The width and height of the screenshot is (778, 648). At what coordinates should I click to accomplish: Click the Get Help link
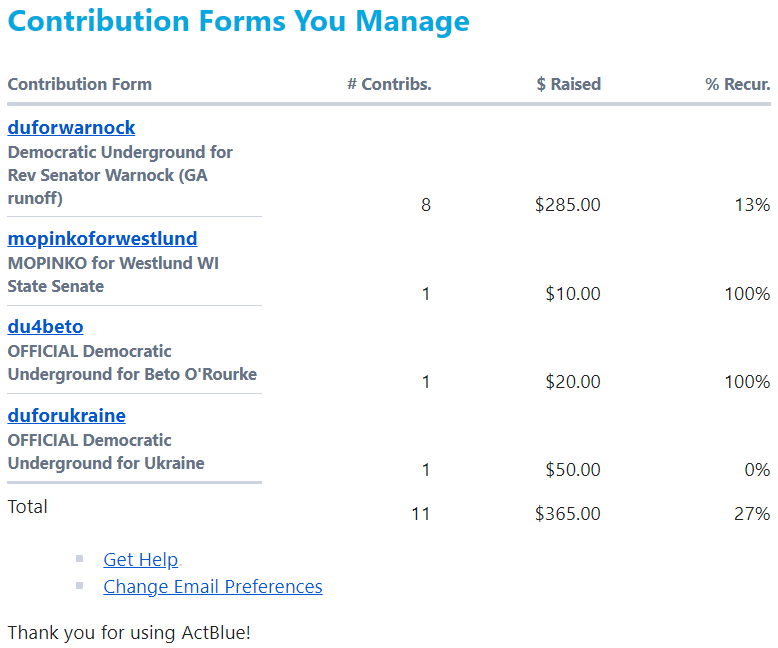coord(140,560)
